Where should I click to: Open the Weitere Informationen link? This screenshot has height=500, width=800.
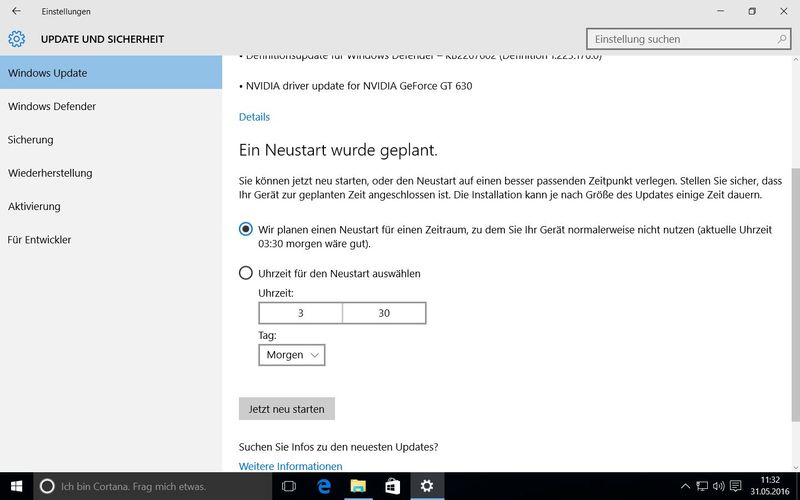point(290,466)
